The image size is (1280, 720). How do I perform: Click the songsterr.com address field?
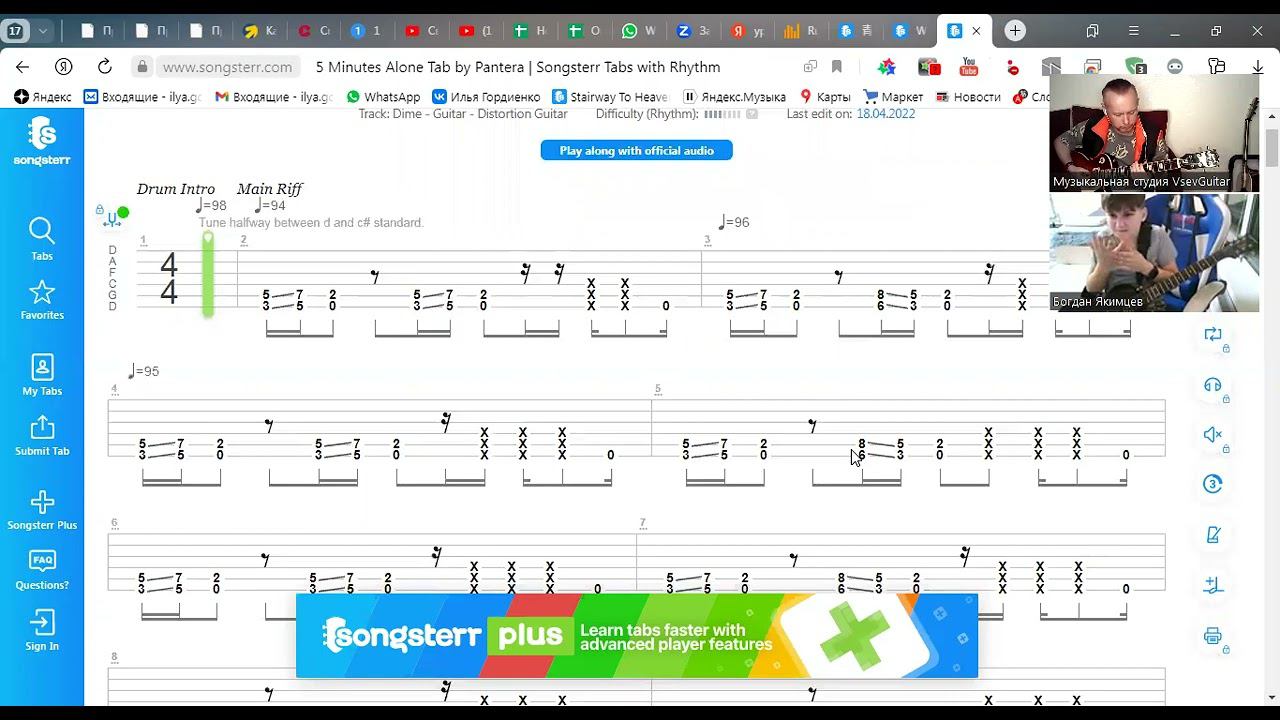pos(227,67)
